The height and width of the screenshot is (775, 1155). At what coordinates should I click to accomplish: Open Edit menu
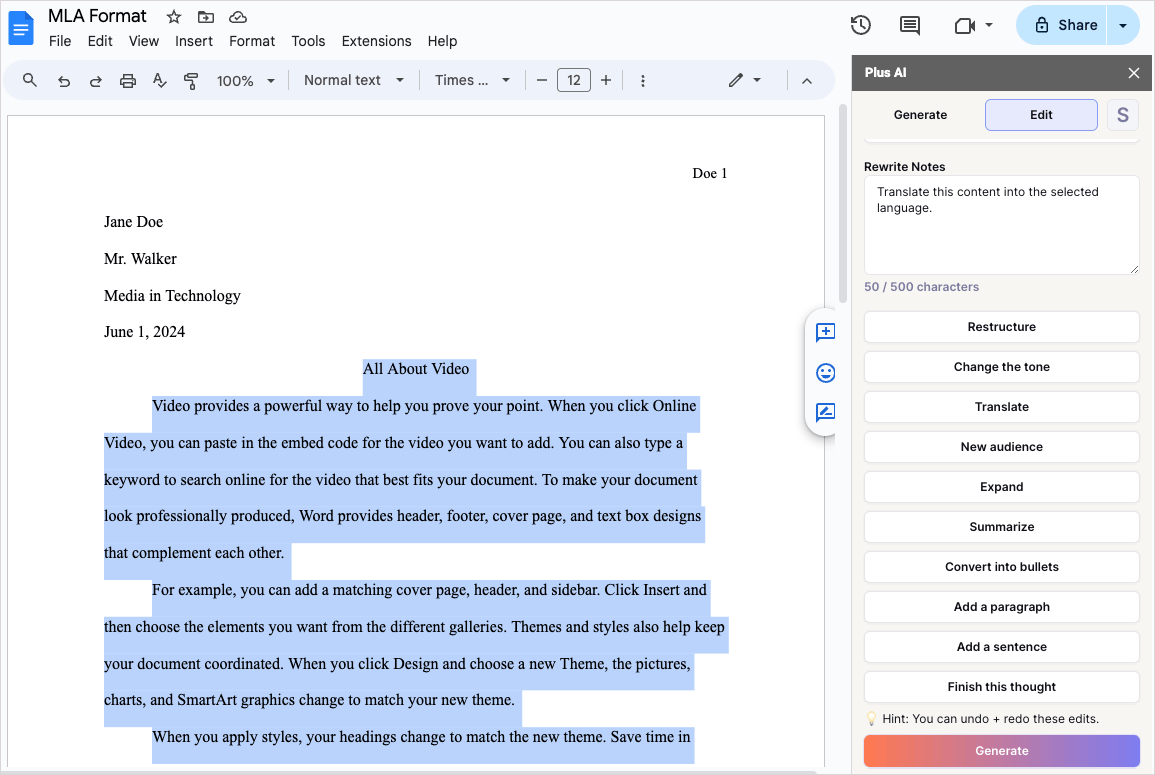click(x=100, y=41)
